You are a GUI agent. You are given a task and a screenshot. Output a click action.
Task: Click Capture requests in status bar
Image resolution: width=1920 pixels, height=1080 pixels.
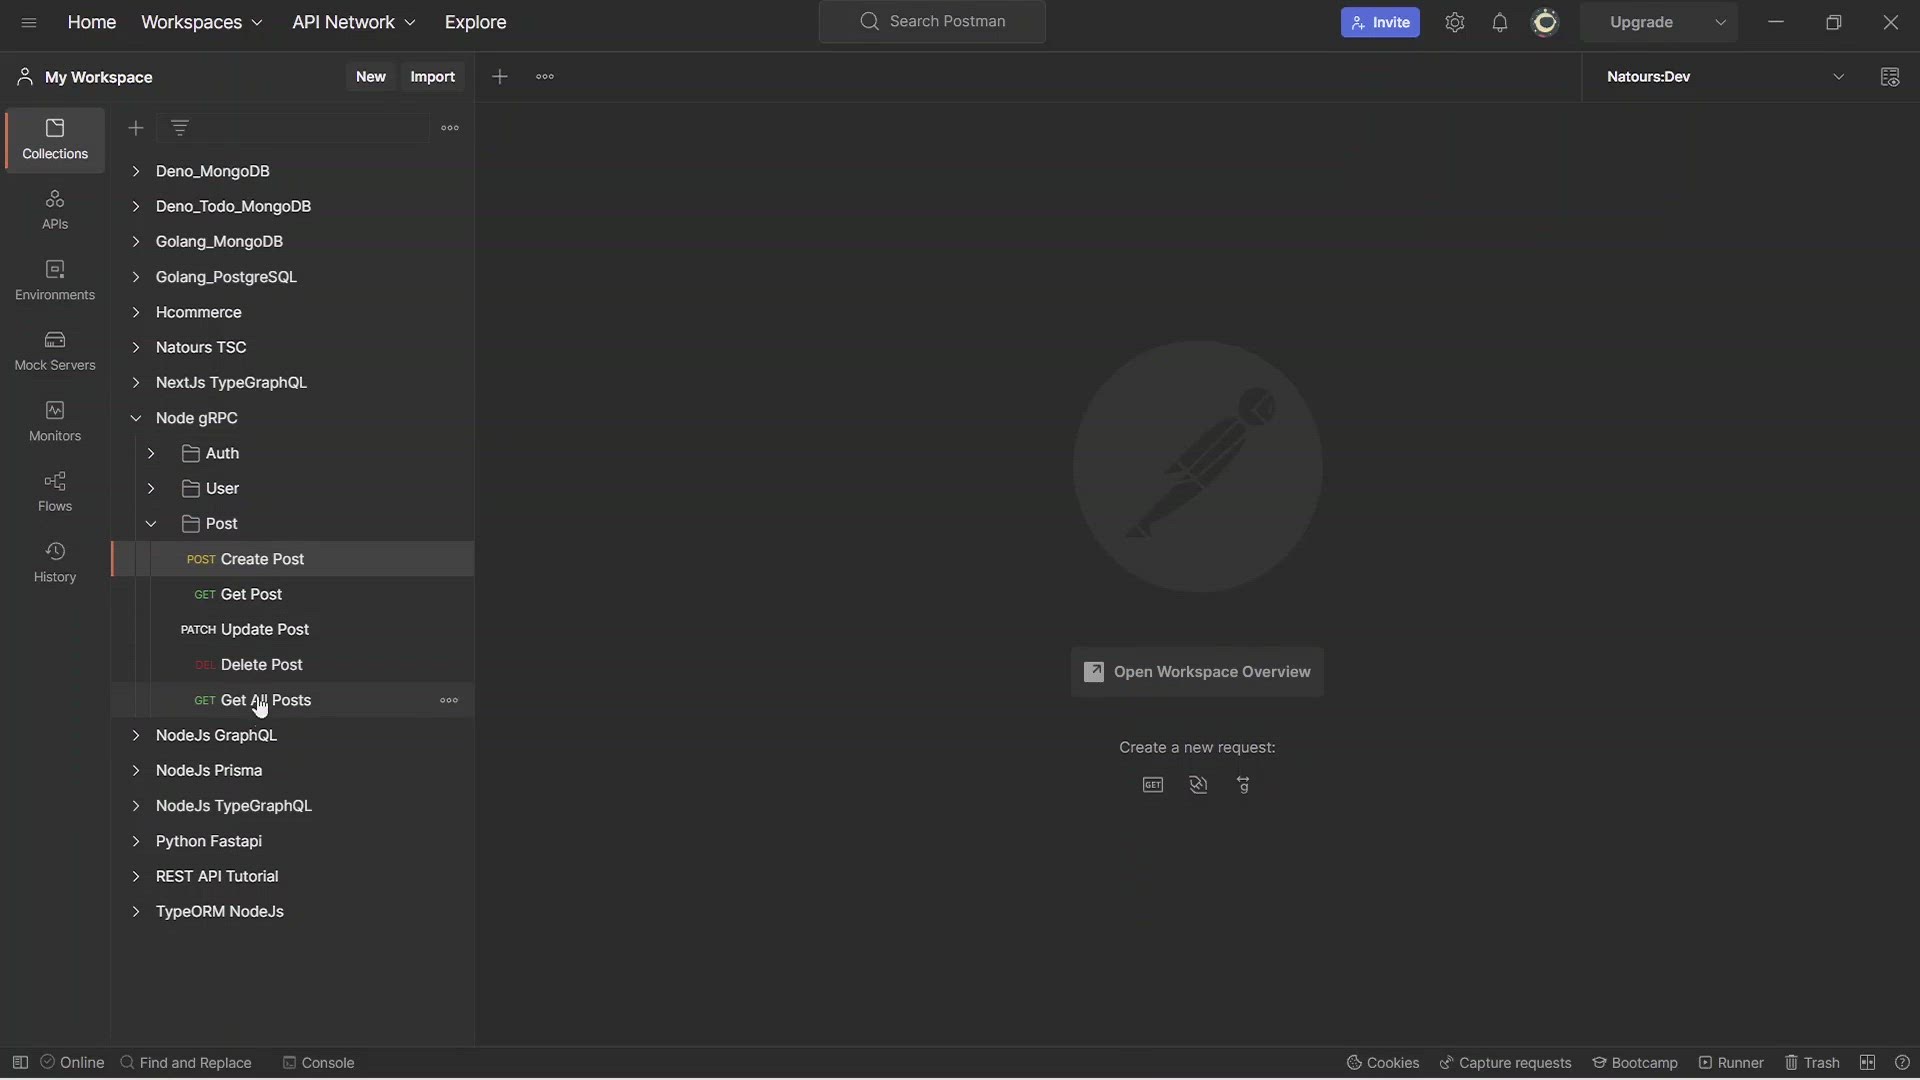pyautogui.click(x=1505, y=1063)
